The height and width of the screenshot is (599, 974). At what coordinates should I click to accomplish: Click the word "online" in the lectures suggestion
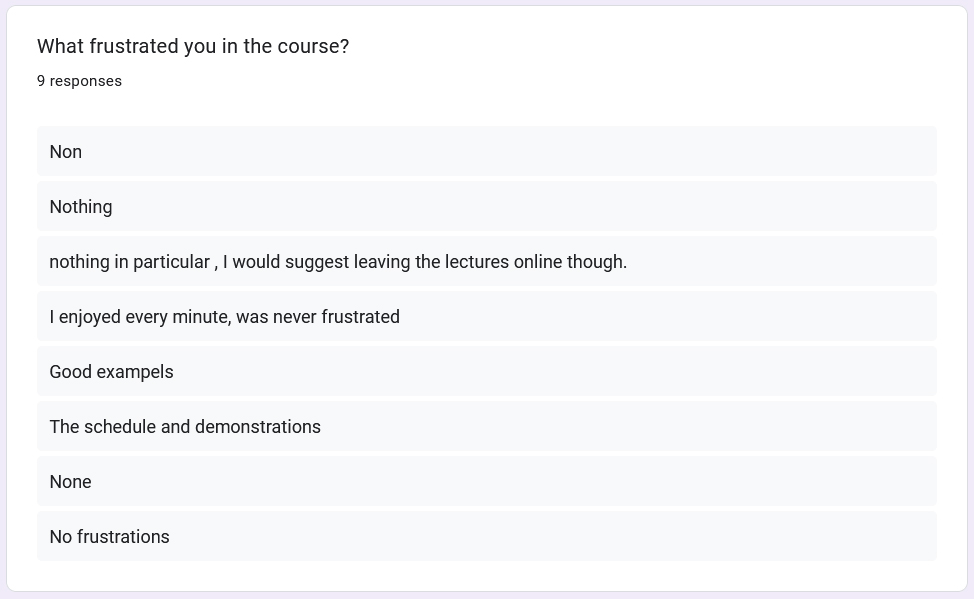pos(538,262)
